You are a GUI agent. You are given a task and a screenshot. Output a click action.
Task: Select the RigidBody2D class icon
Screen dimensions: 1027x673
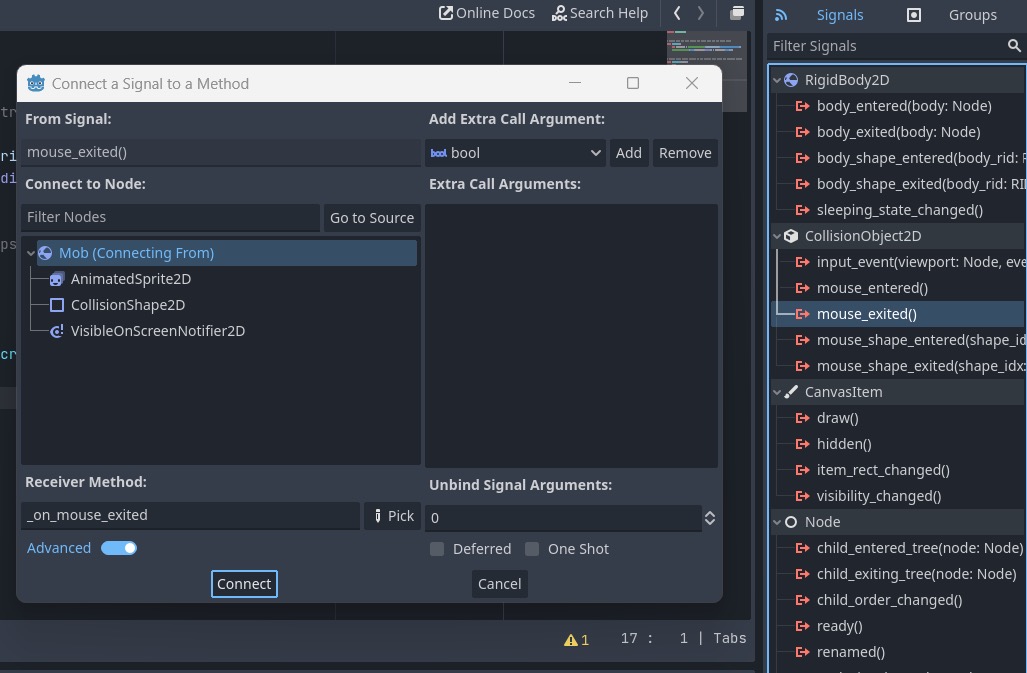pyautogui.click(x=791, y=80)
